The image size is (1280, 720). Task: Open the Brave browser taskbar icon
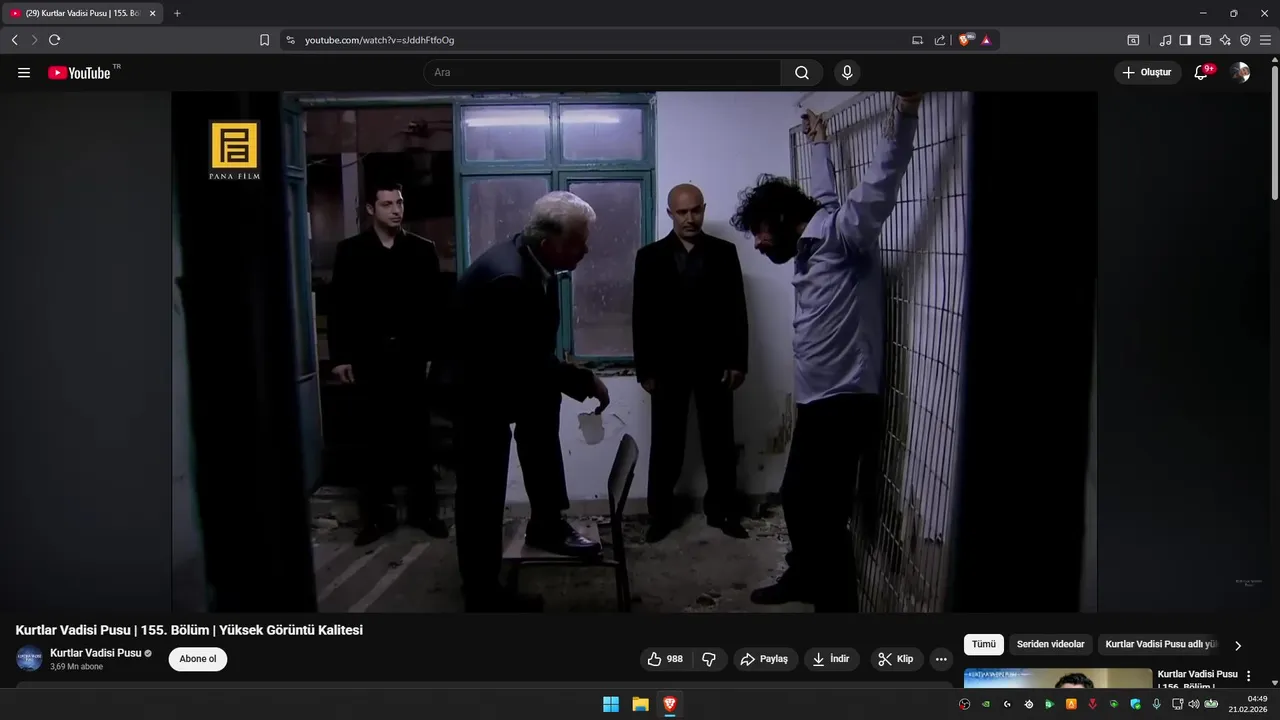point(670,704)
